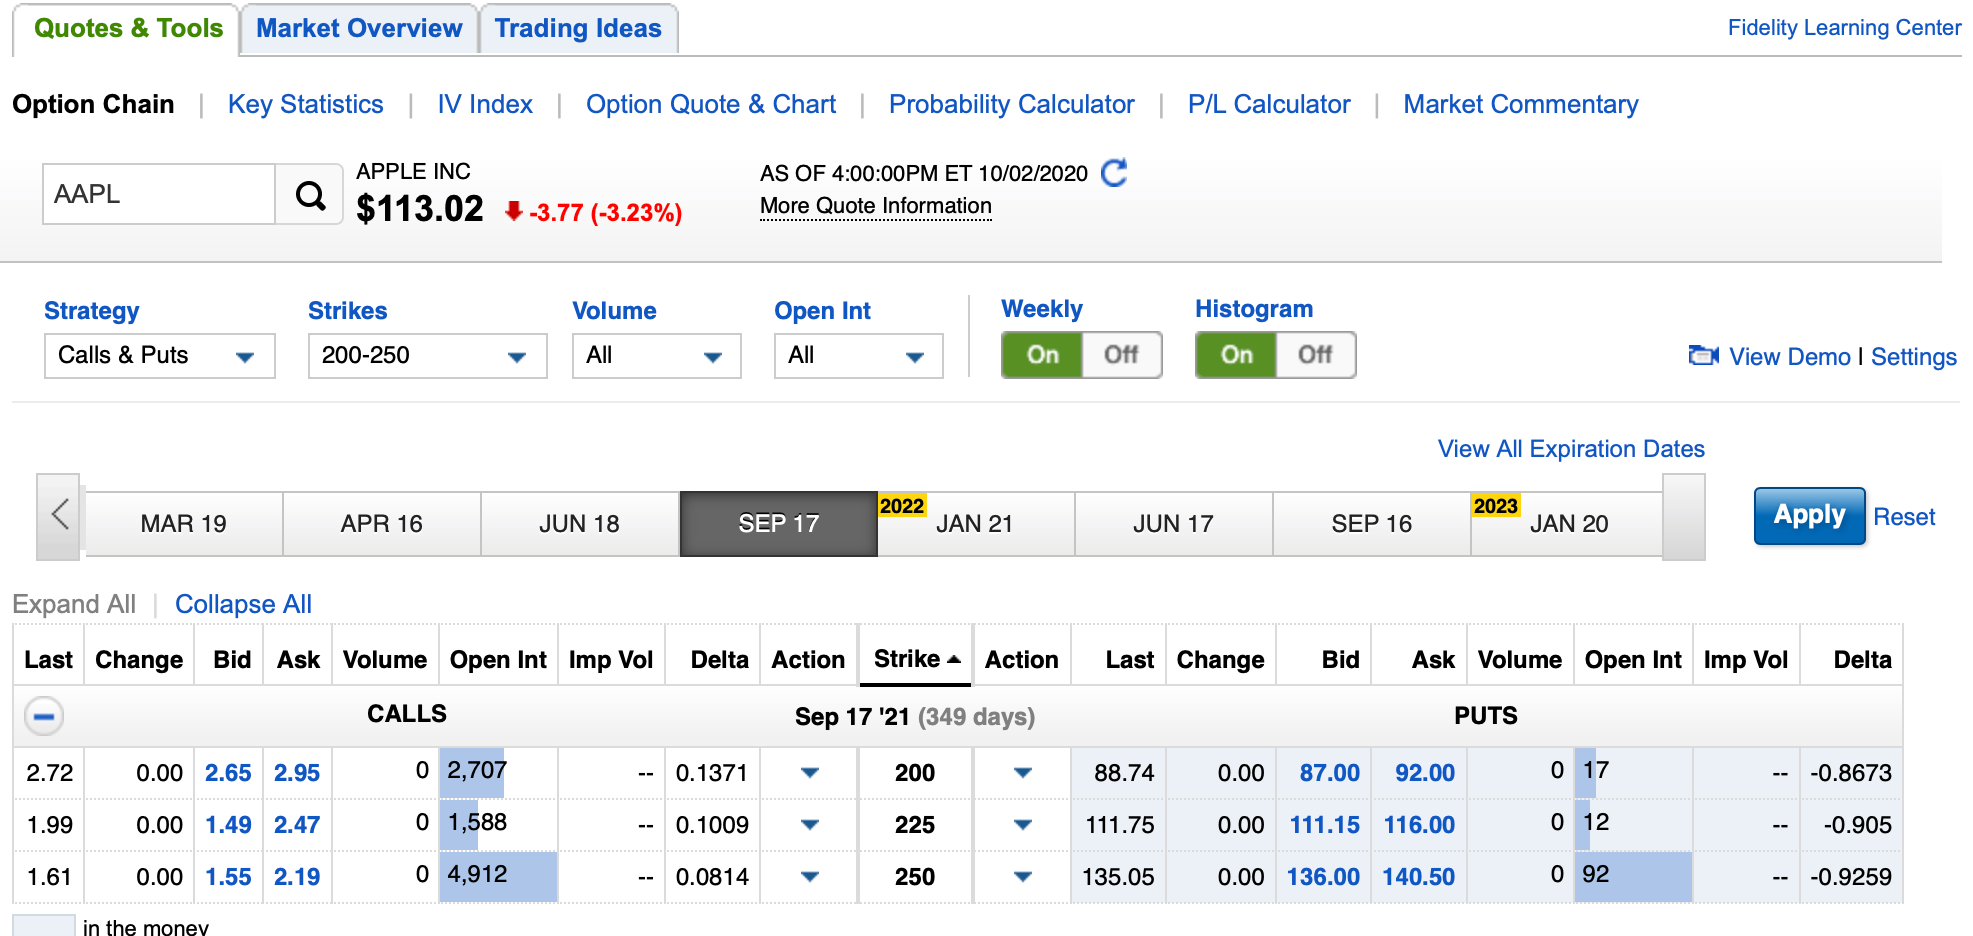The width and height of the screenshot is (1973, 936).
Task: Click the View Demo link
Action: pyautogui.click(x=1790, y=357)
